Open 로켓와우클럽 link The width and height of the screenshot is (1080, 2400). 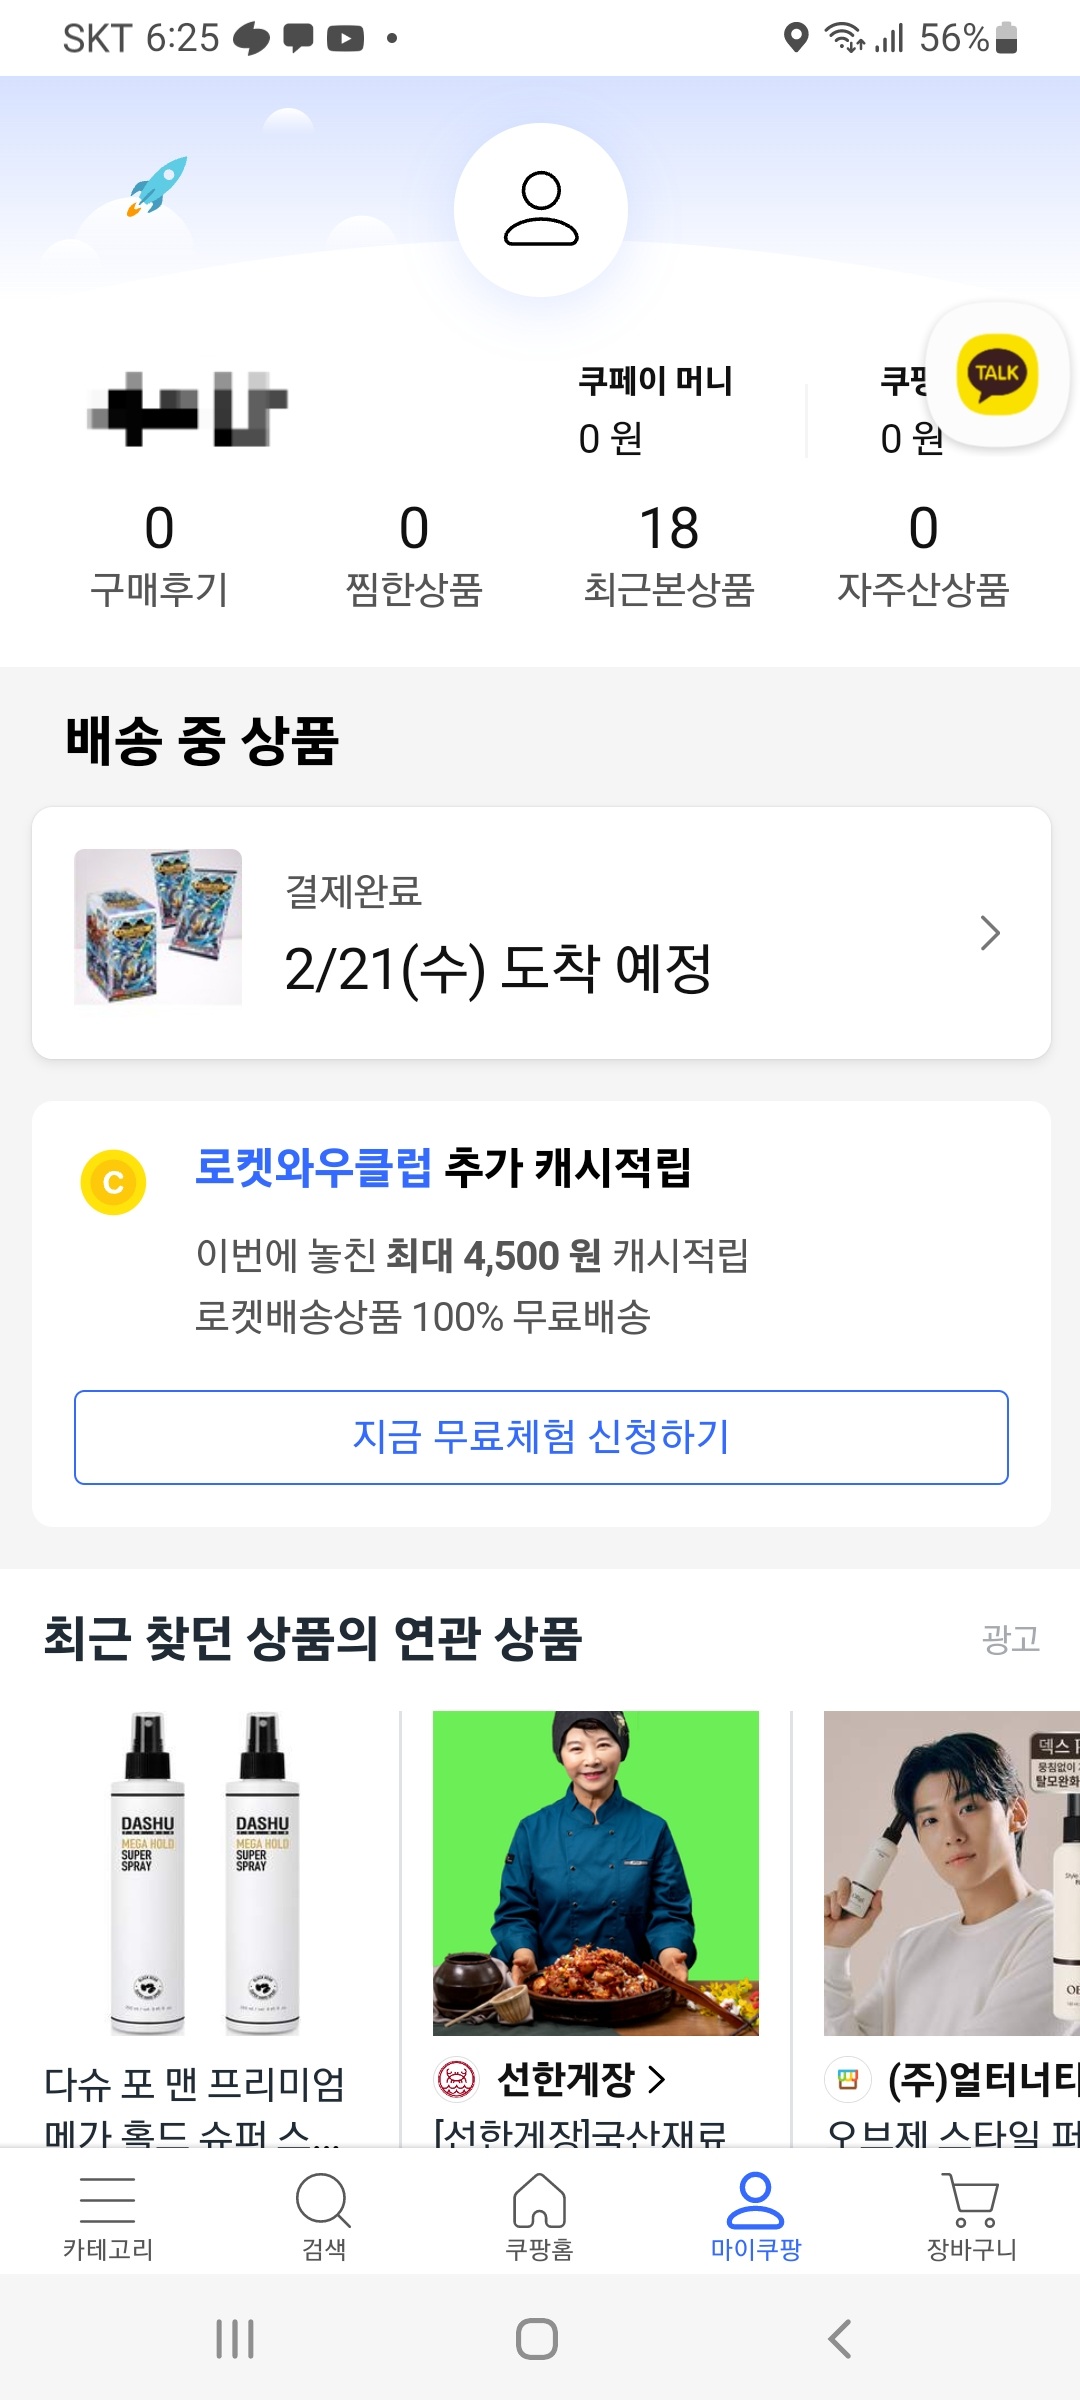(313, 1167)
